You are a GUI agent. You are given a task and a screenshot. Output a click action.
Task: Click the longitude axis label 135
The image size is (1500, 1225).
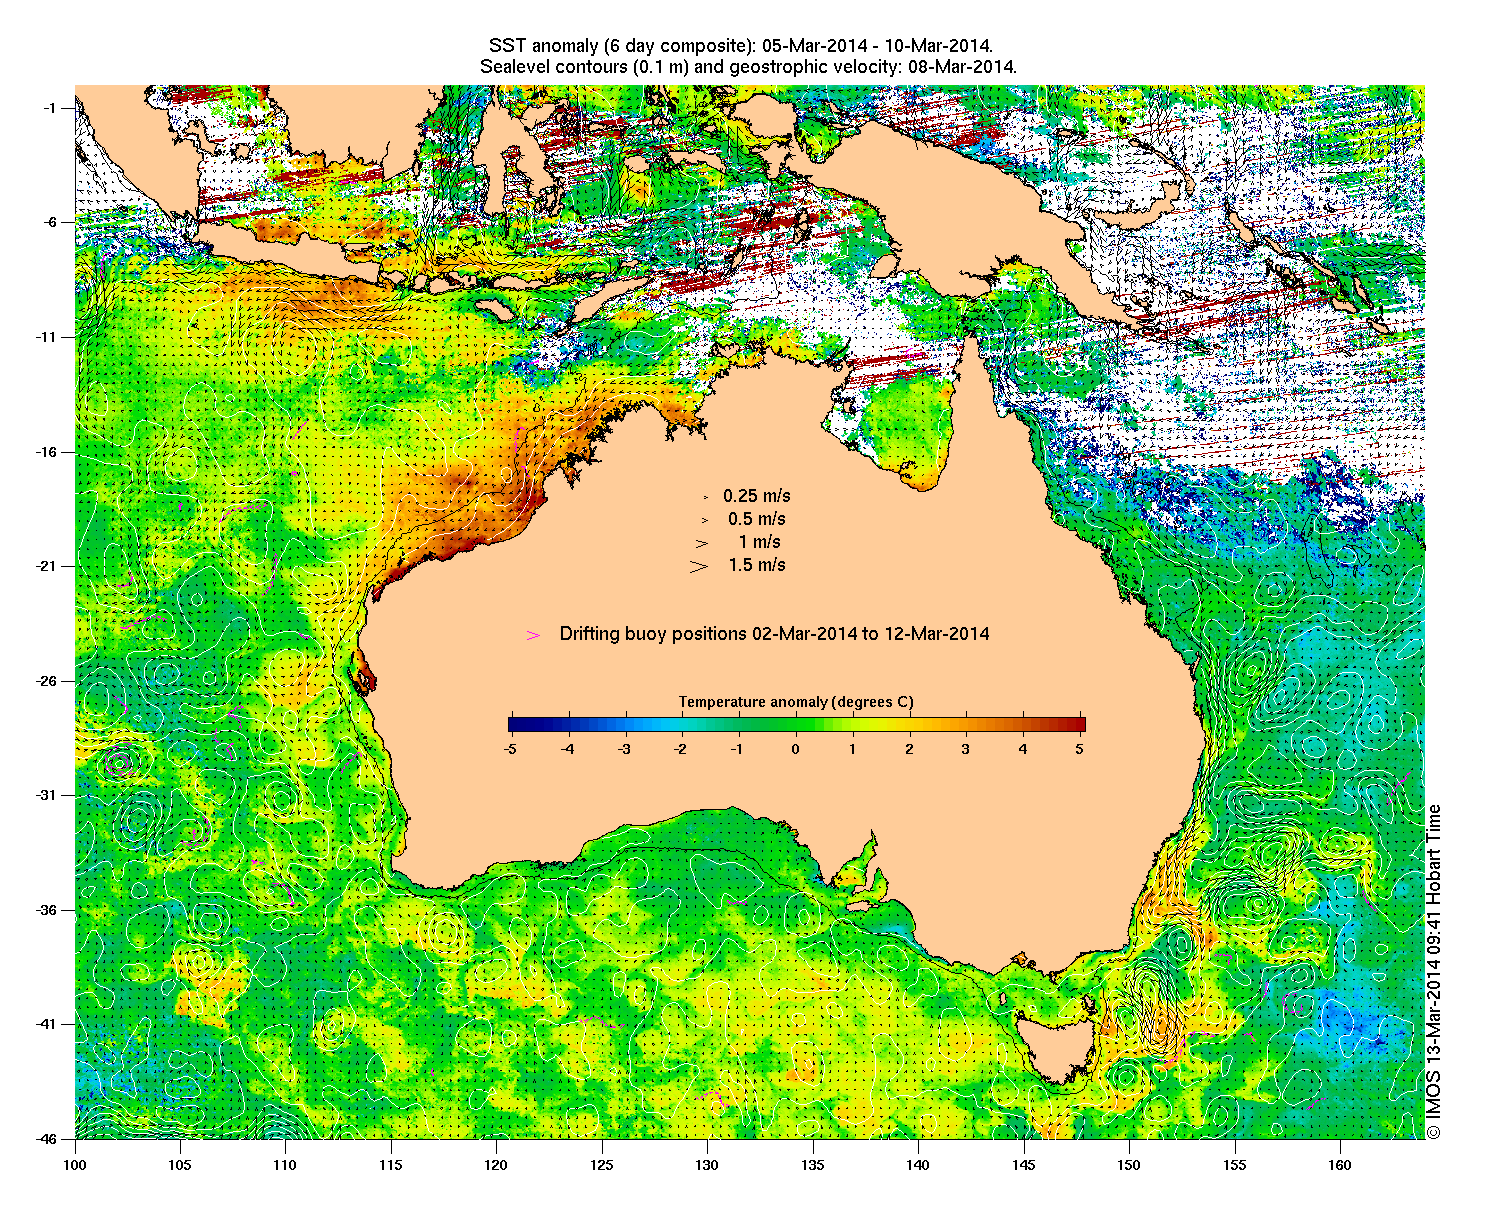point(813,1165)
